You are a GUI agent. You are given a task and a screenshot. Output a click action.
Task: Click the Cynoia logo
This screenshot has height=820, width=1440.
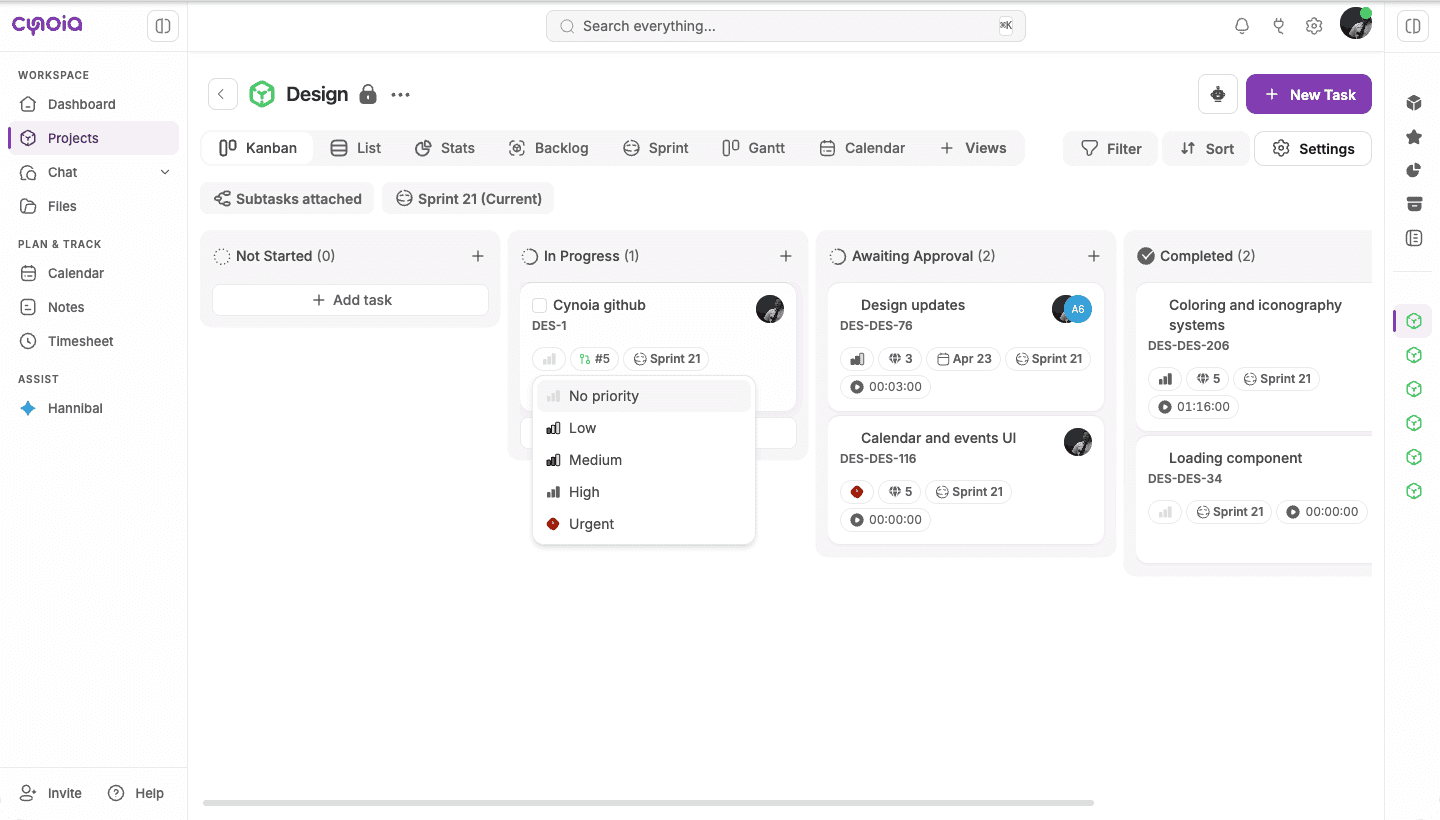pyautogui.click(x=47, y=25)
